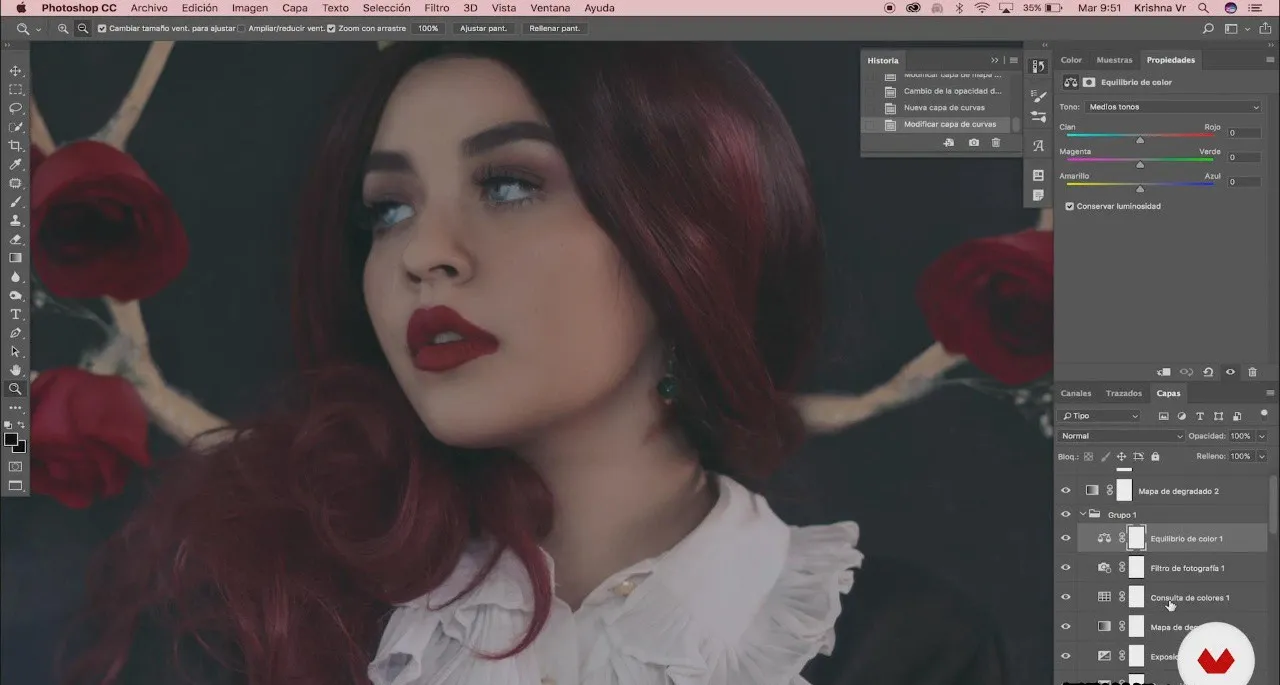The image size is (1280, 685).
Task: Select the horizontal Type tool
Action: (x=15, y=314)
